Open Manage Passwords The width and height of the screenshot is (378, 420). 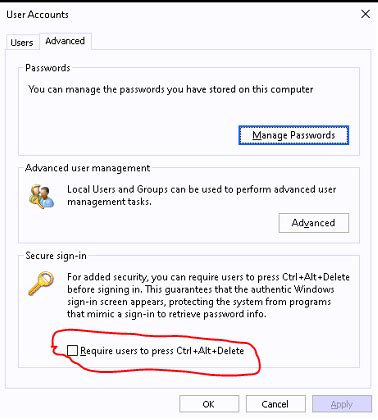point(294,135)
